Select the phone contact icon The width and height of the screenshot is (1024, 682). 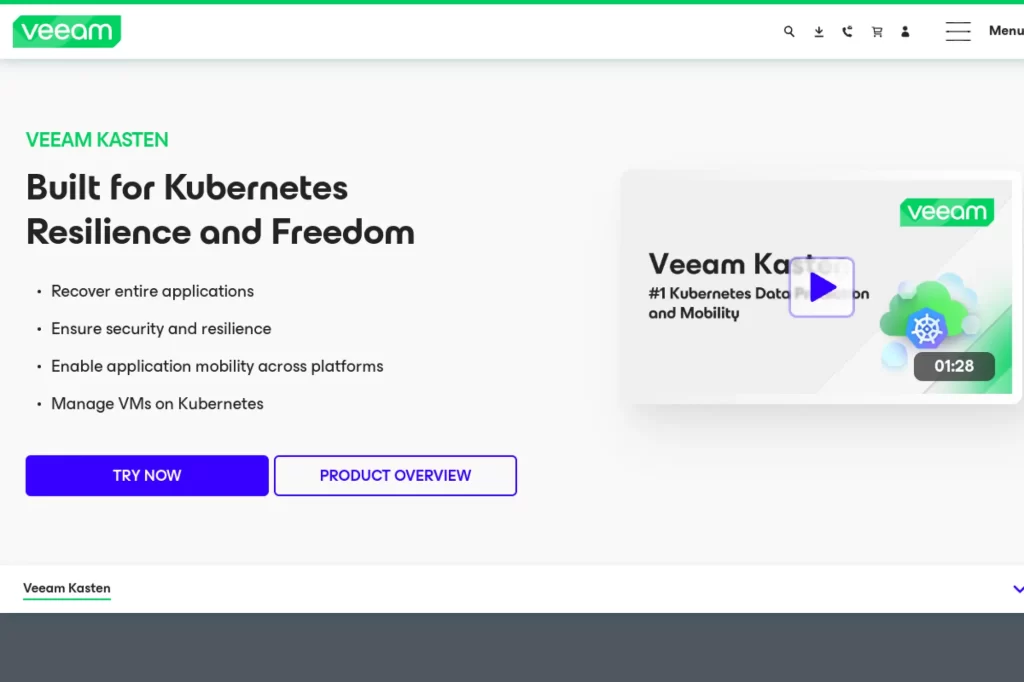click(x=847, y=31)
